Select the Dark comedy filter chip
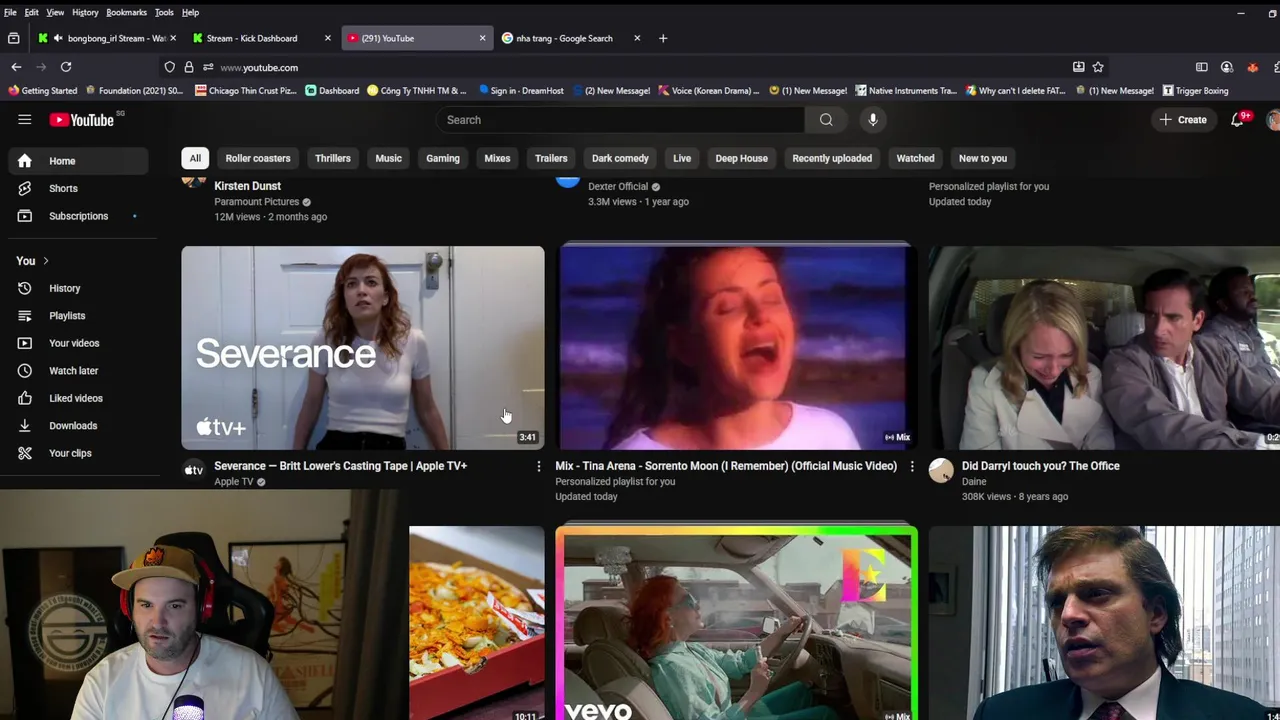This screenshot has width=1280, height=720. click(x=620, y=158)
